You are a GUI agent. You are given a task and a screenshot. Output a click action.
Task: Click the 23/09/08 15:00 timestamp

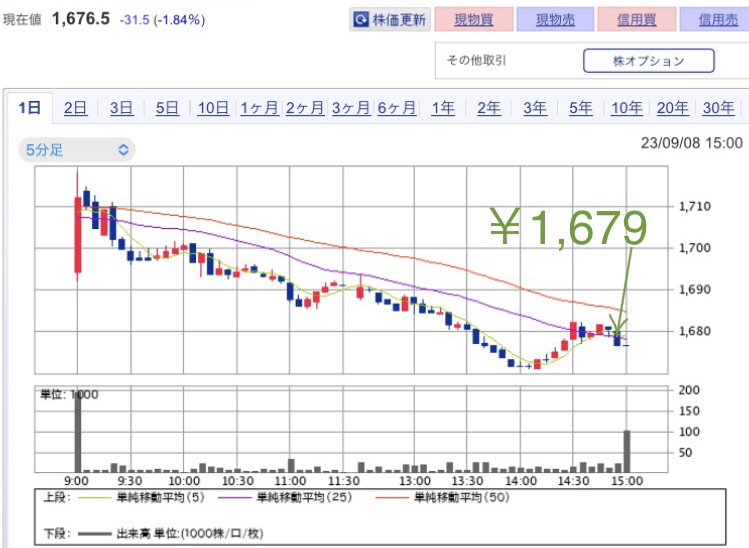pyautogui.click(x=691, y=143)
